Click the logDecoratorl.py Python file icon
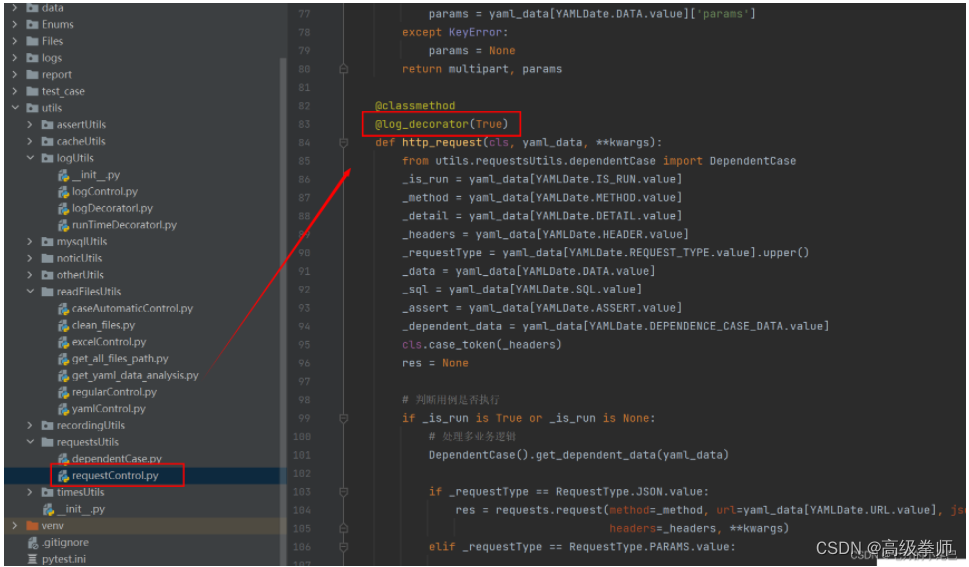Screen dimensions: 969x567 click(63, 208)
